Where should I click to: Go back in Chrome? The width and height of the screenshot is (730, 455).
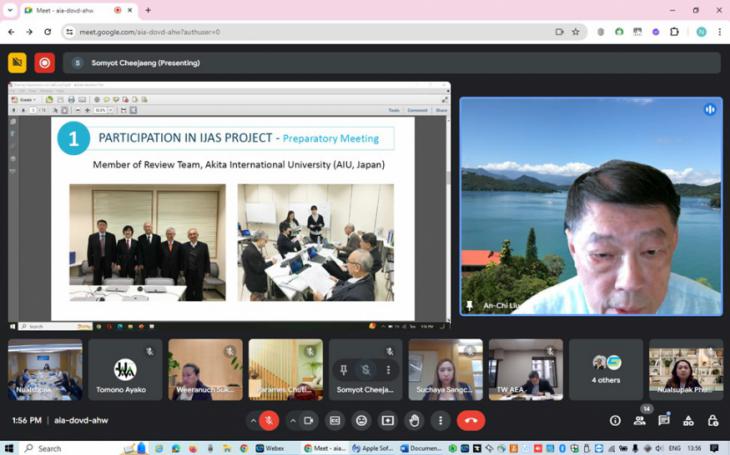point(11,32)
